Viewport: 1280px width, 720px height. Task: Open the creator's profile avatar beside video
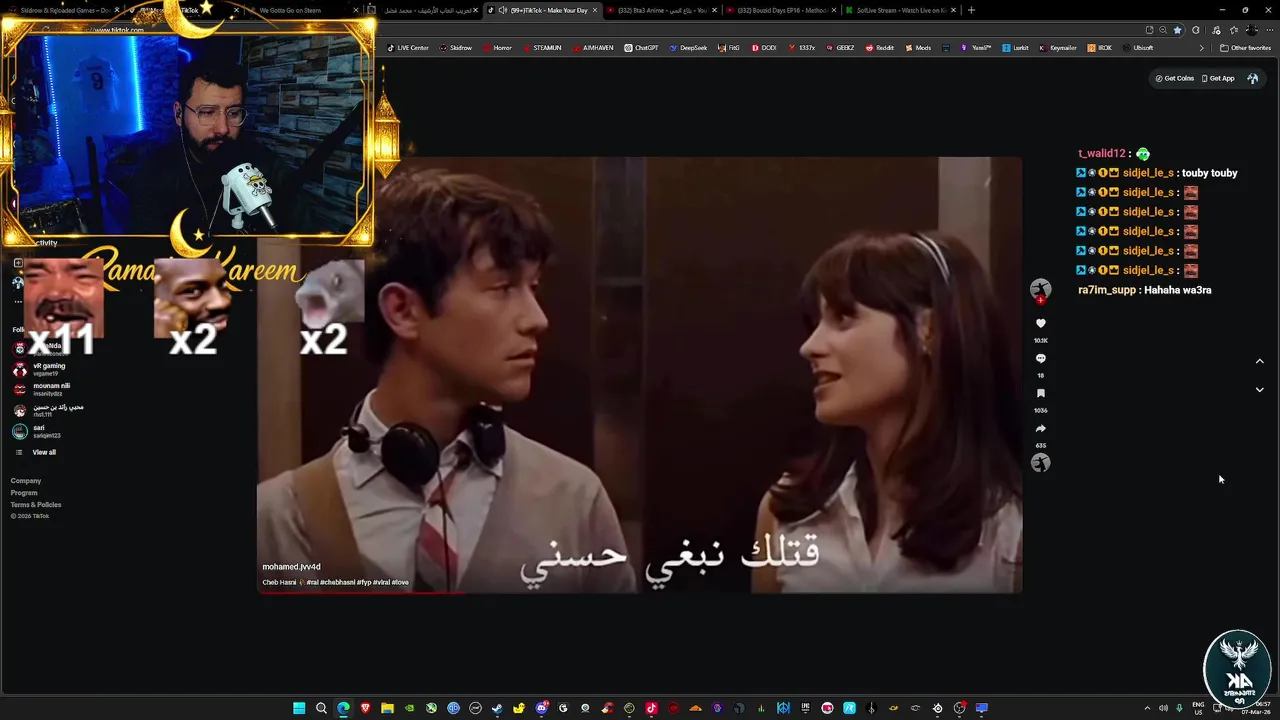coord(1040,289)
